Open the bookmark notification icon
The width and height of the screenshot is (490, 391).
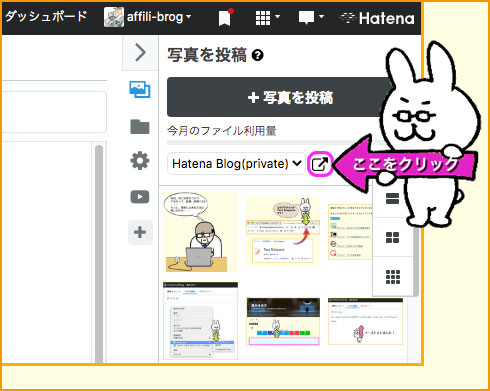(225, 18)
